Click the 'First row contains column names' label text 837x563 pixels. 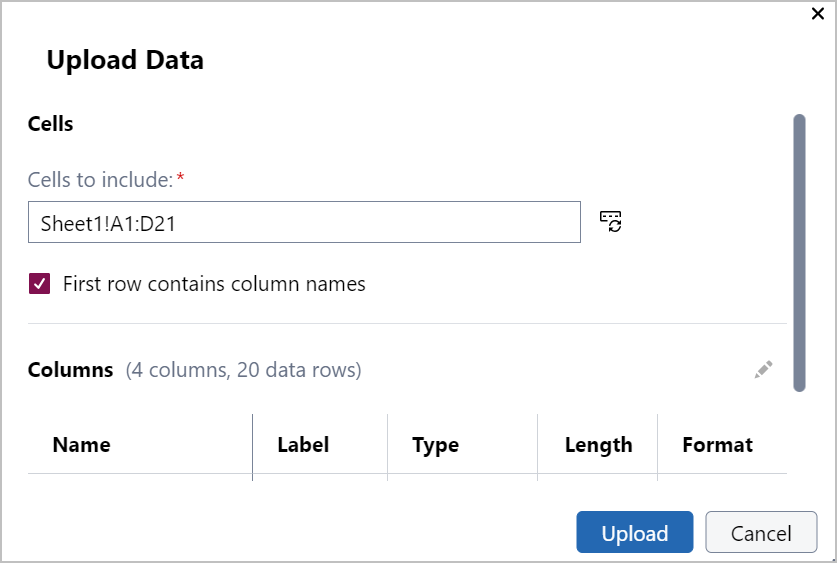[x=214, y=284]
